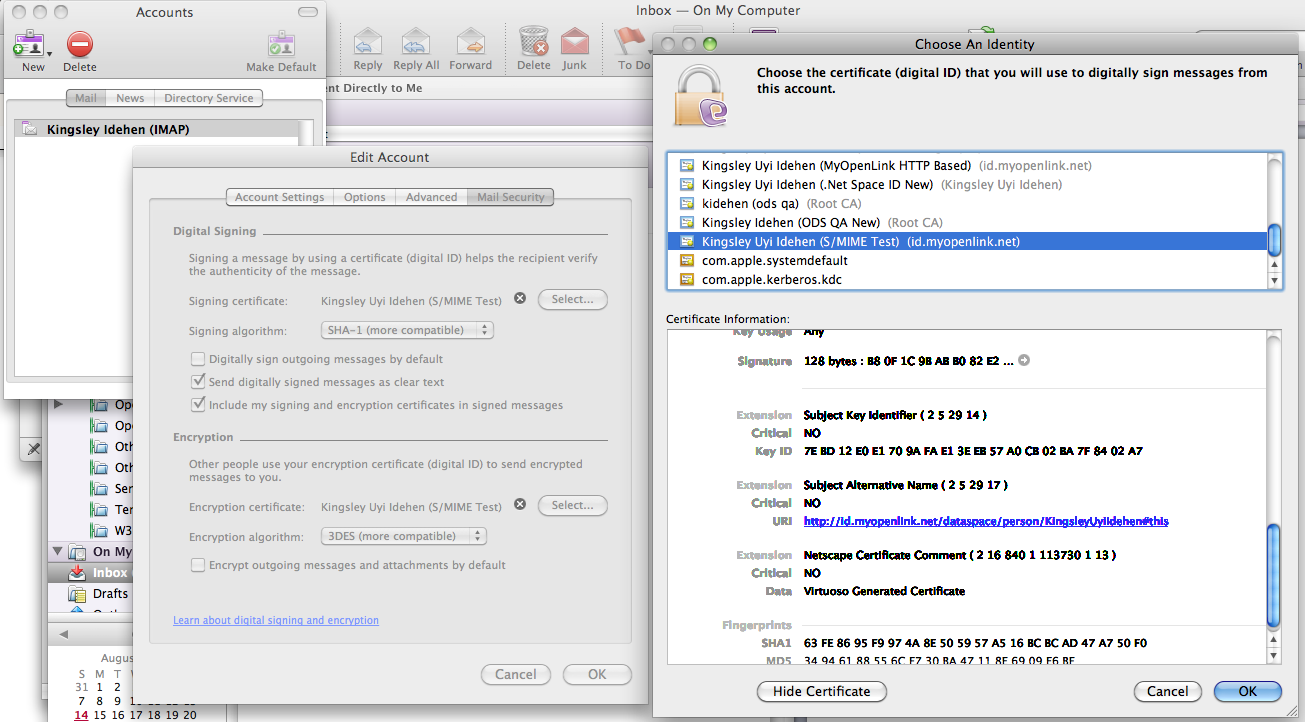This screenshot has width=1305, height=722.
Task: Select the Mail Security tab
Action: point(511,197)
